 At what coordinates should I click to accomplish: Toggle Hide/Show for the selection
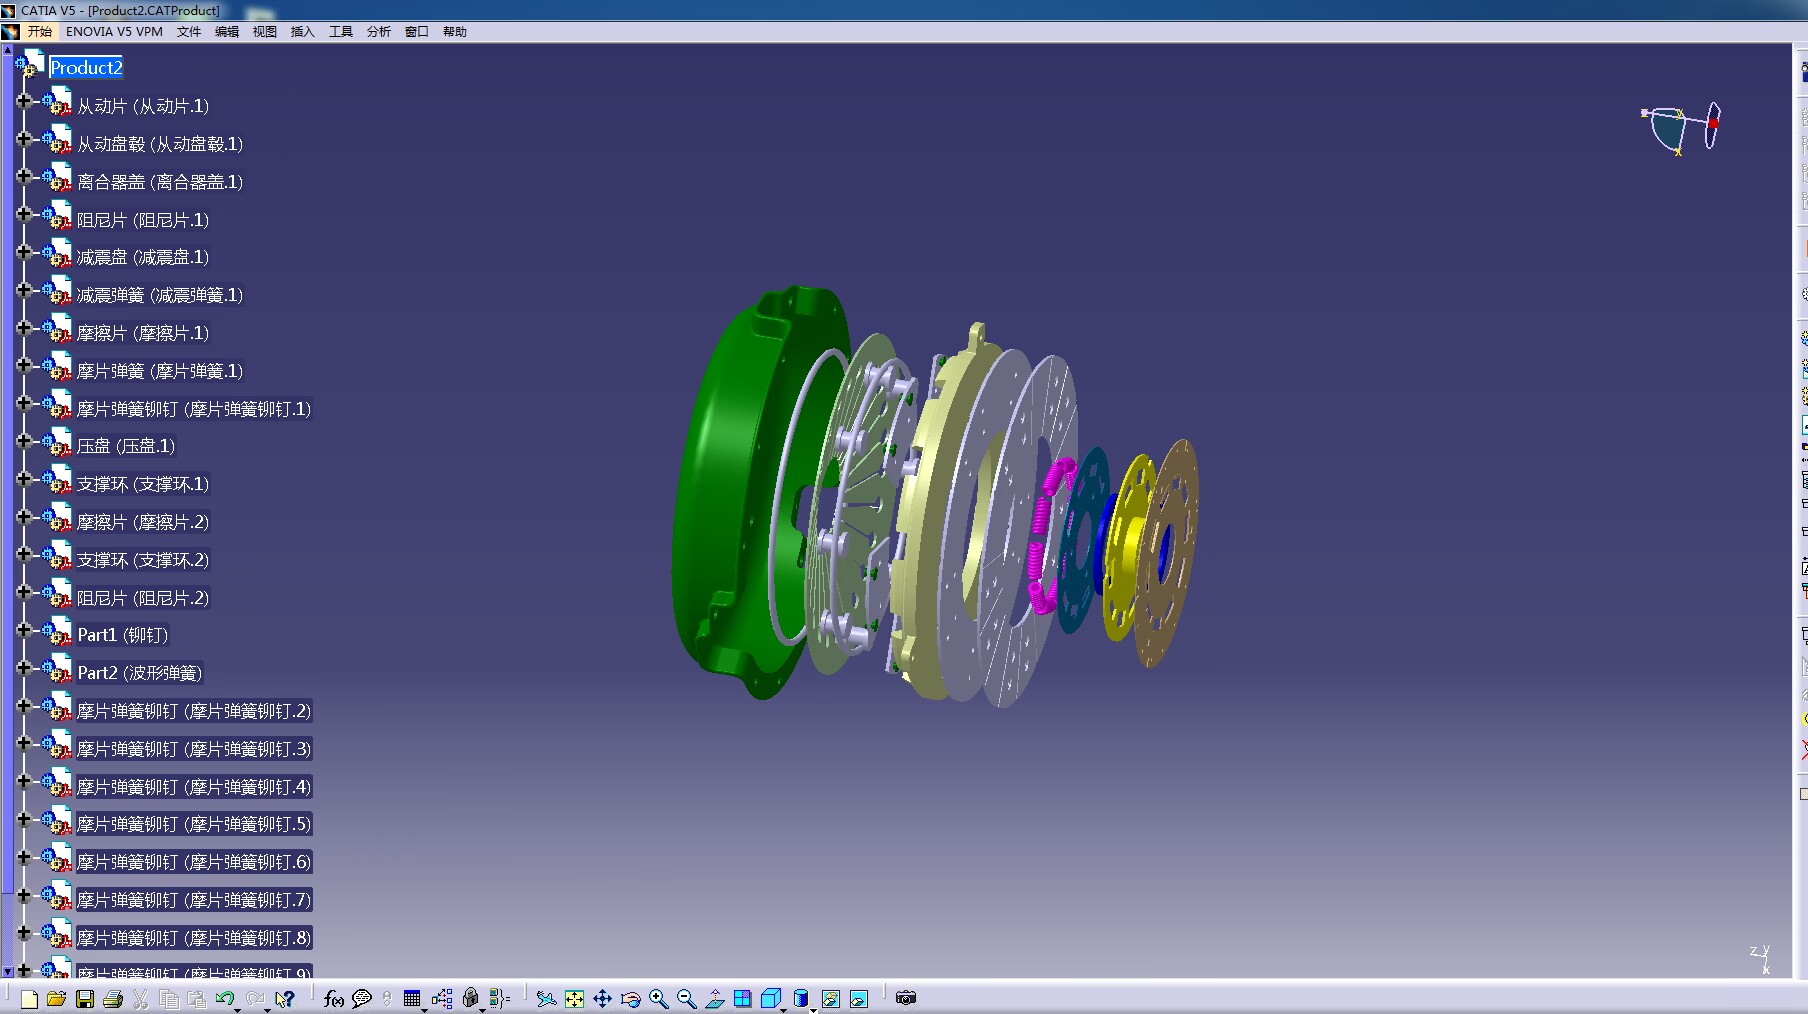830,998
